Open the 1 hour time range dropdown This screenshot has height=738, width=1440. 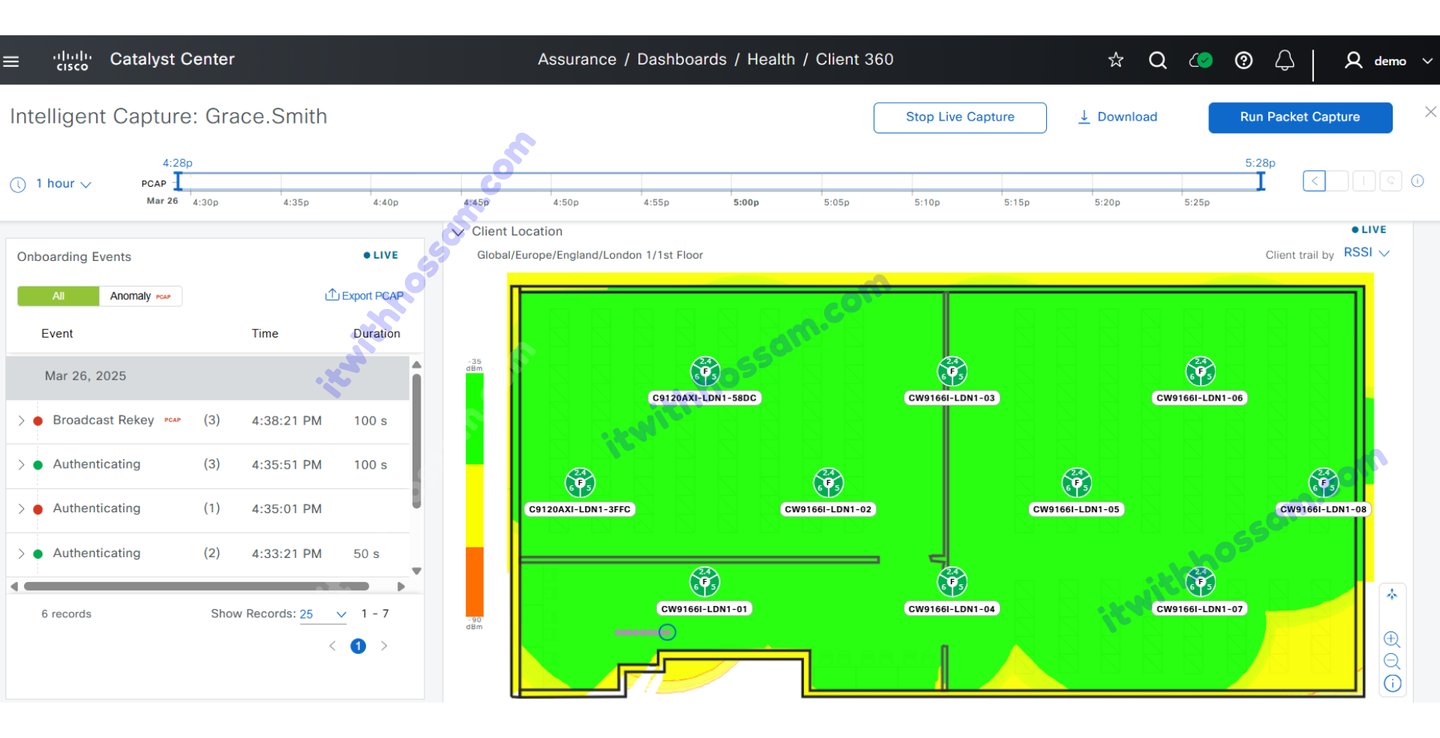pyautogui.click(x=64, y=184)
